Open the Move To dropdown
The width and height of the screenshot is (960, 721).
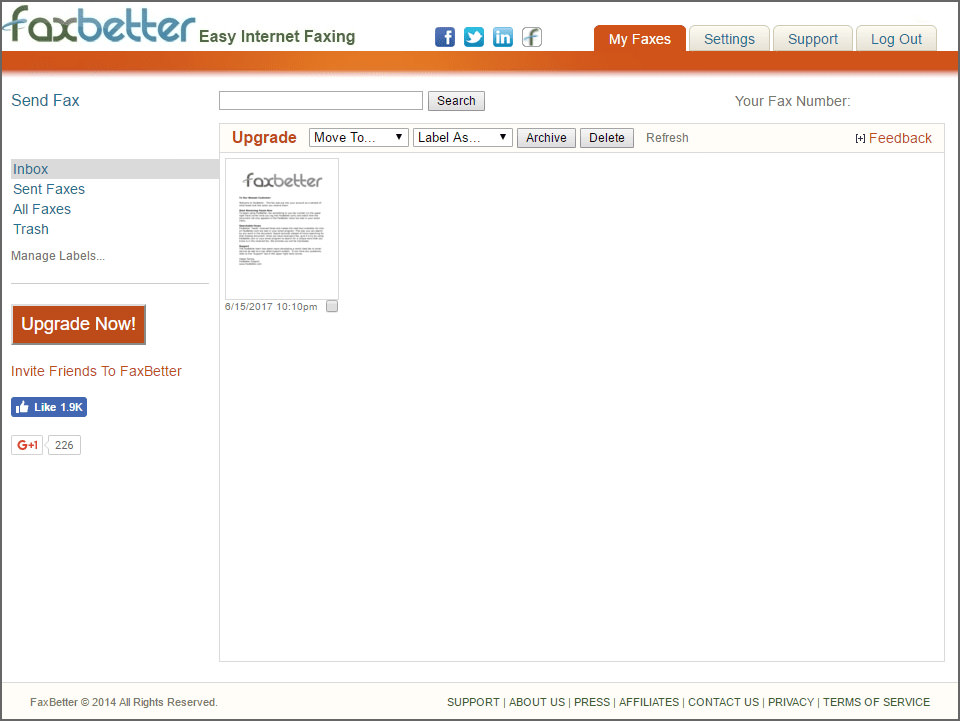click(x=359, y=138)
